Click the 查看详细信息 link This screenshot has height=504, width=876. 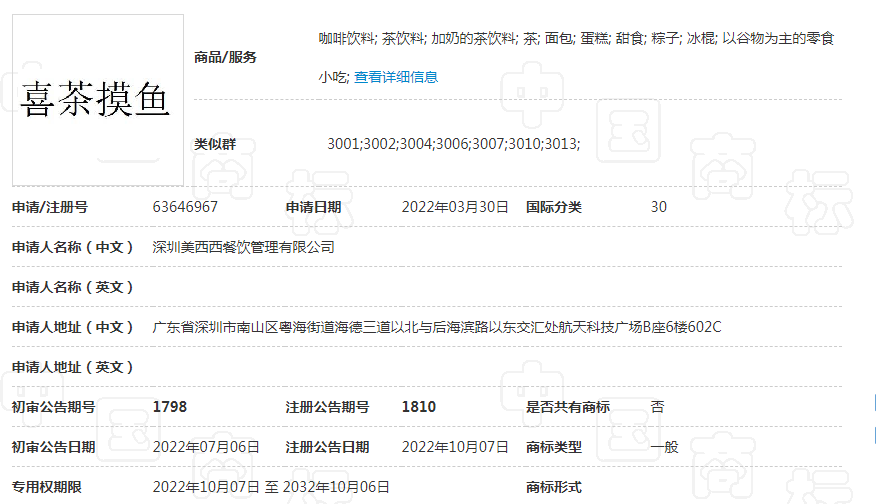coord(395,77)
